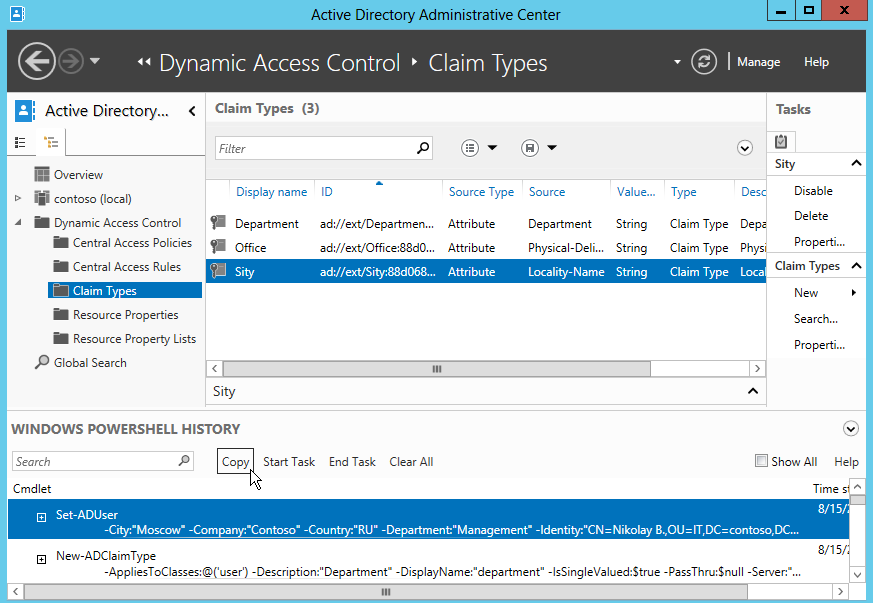Click the Dynamic Access Control breadcrumb
This screenshot has width=873, height=603.
click(x=279, y=63)
